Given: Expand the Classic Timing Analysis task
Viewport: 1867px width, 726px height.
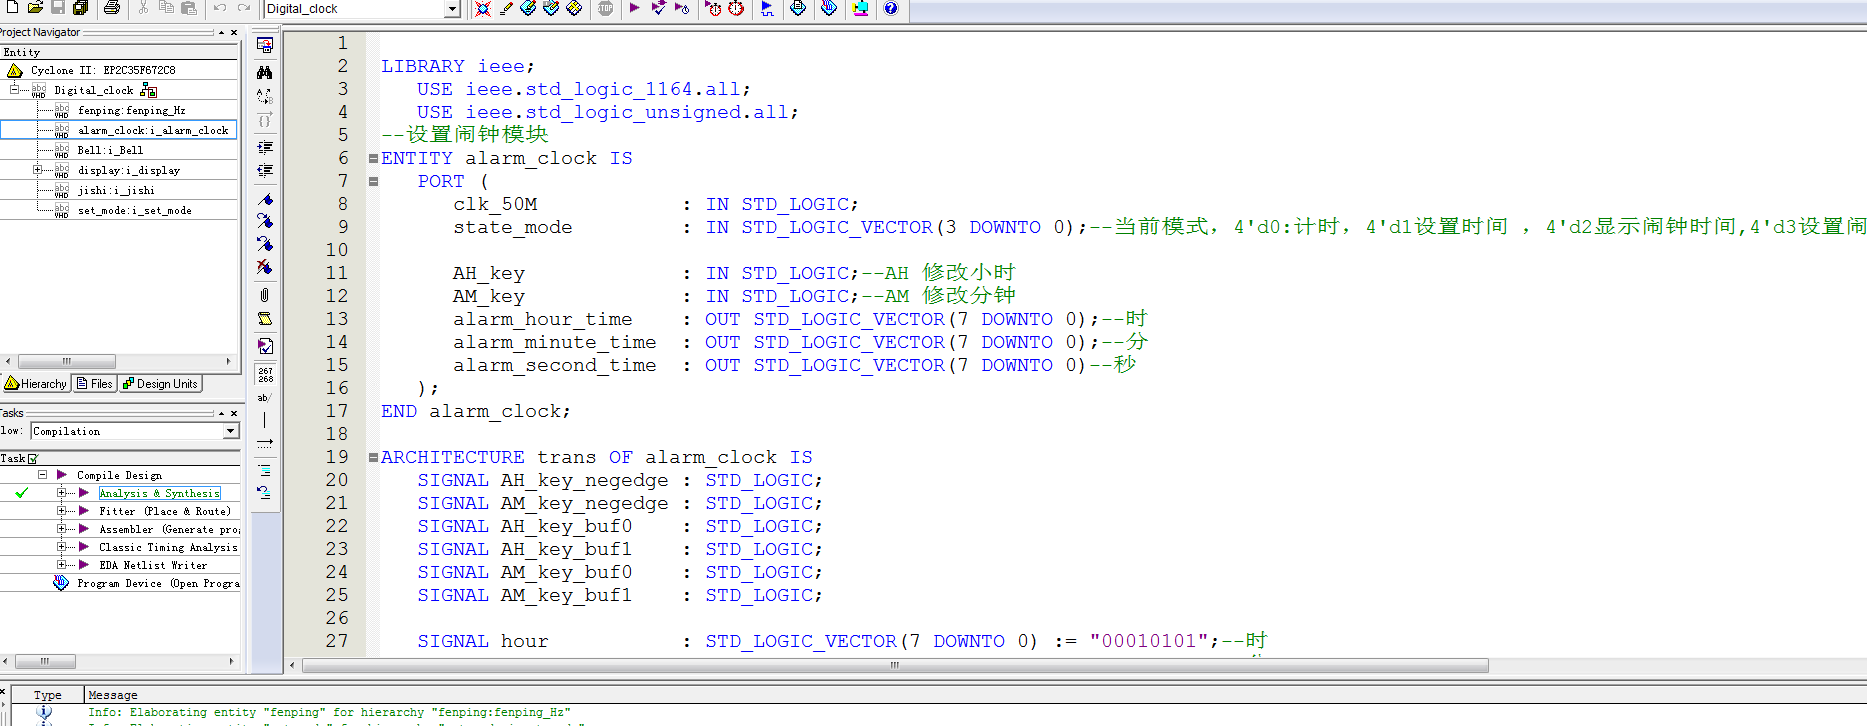Looking at the screenshot, I should coord(62,547).
